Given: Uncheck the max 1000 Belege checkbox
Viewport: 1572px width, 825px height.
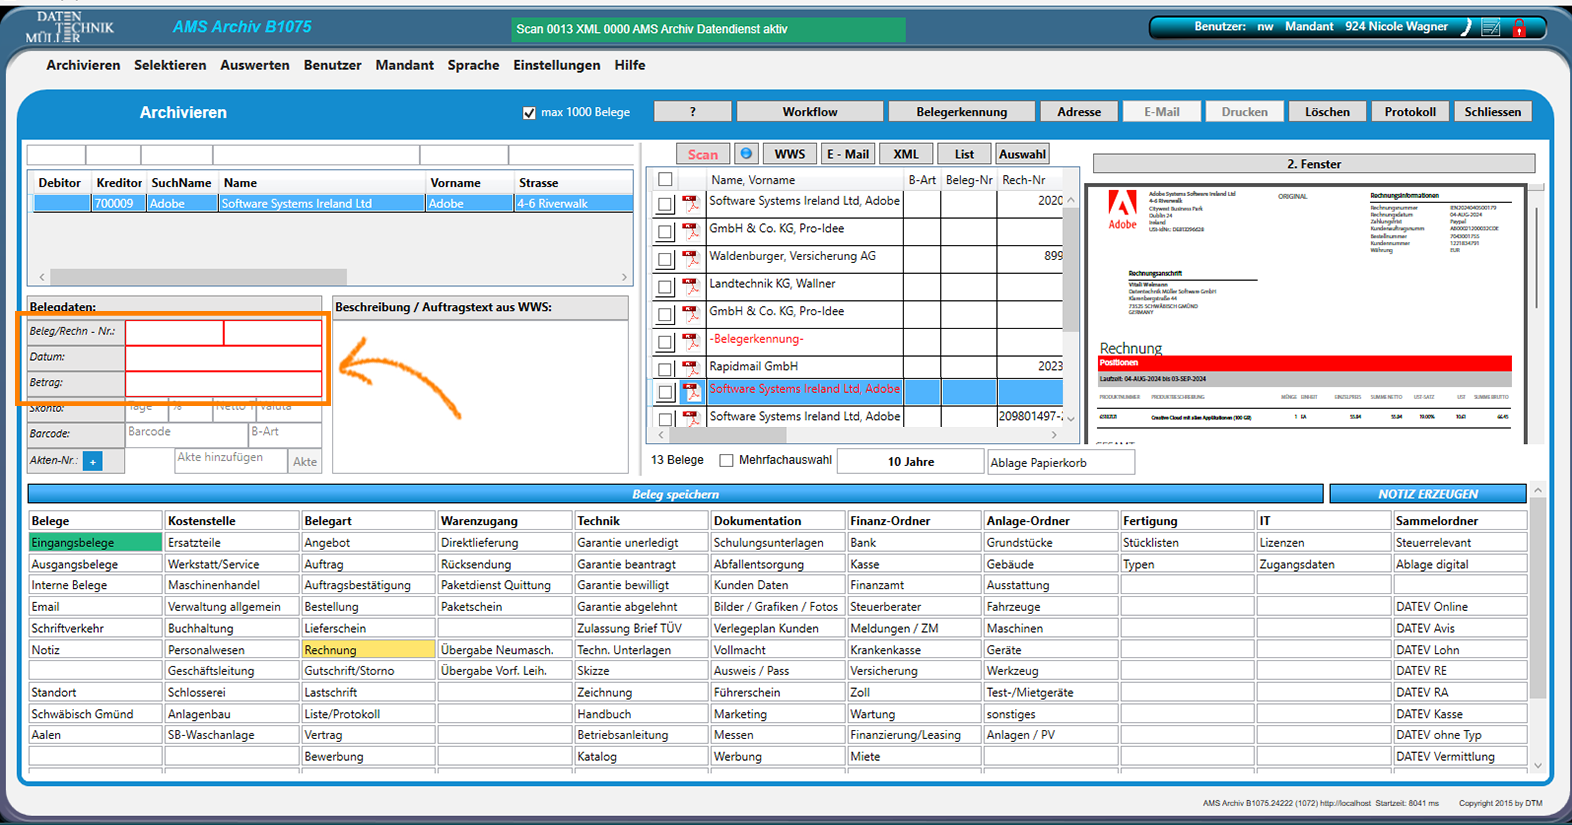Looking at the screenshot, I should (529, 113).
